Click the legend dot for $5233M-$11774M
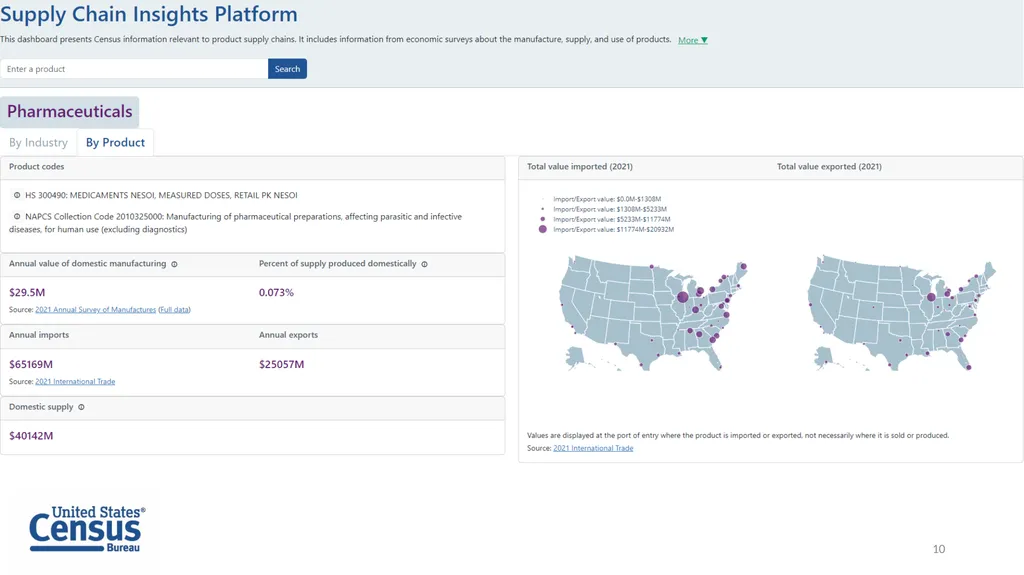Screen dimensions: 1024x575 pyautogui.click(x=542, y=219)
